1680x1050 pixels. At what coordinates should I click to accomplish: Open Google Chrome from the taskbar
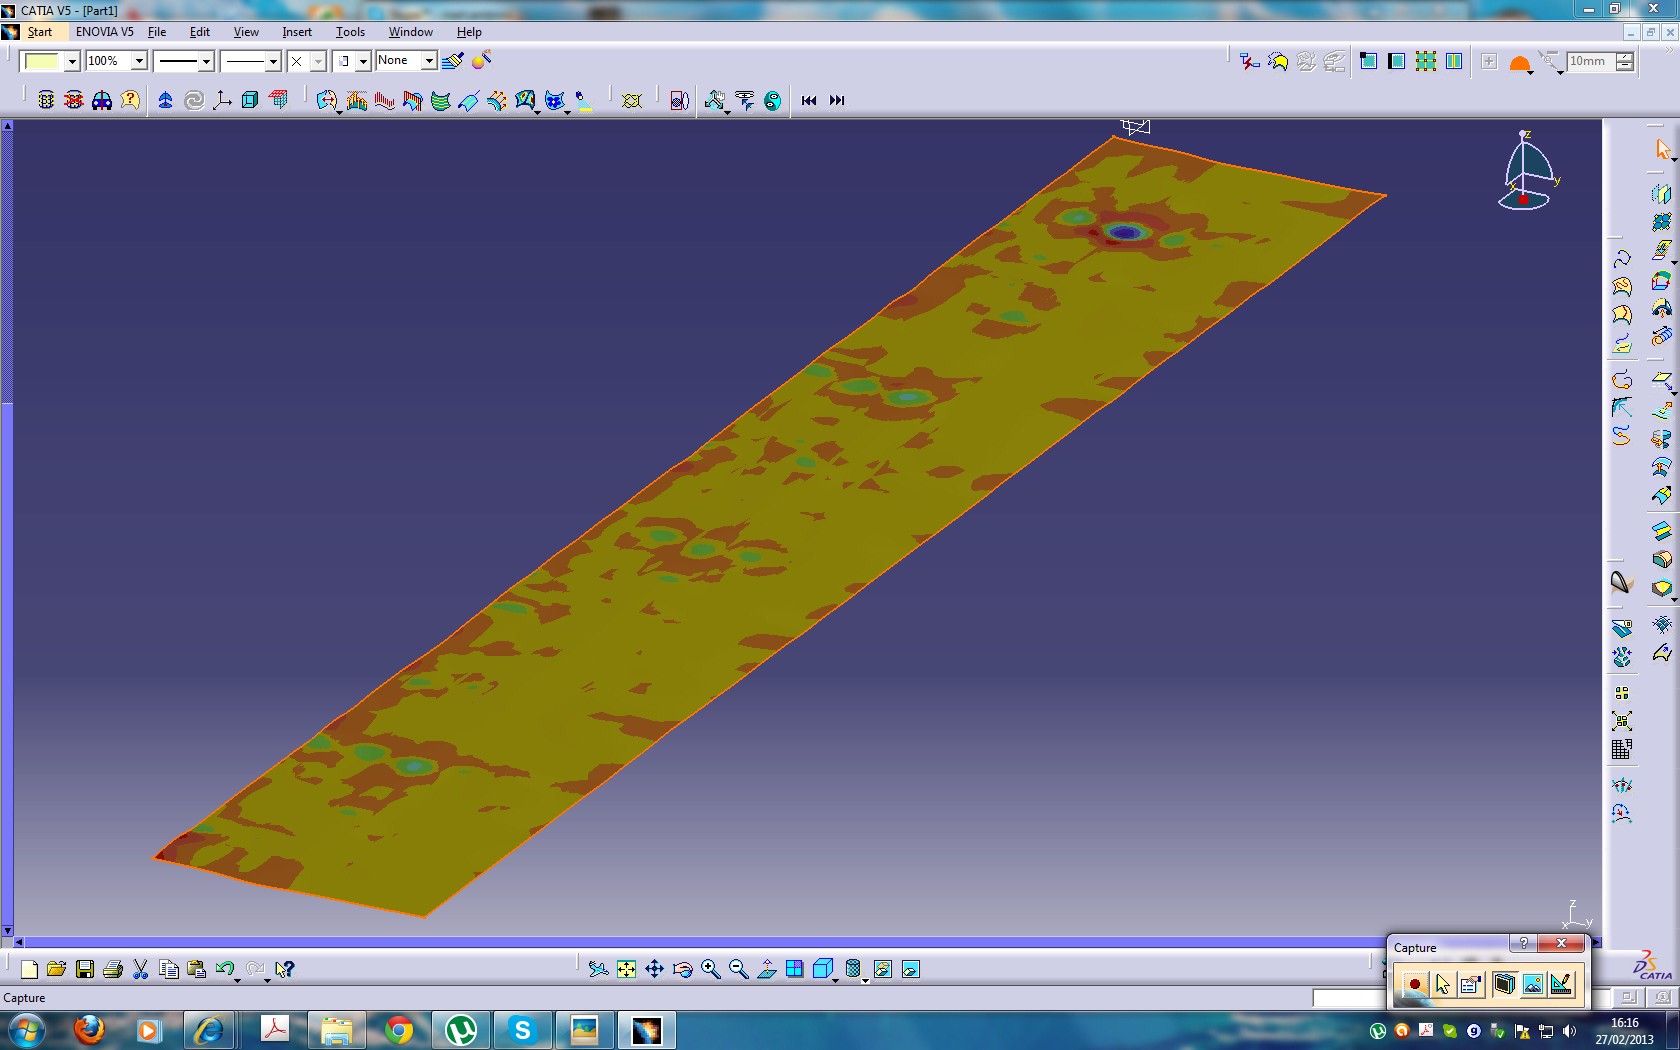399,1030
